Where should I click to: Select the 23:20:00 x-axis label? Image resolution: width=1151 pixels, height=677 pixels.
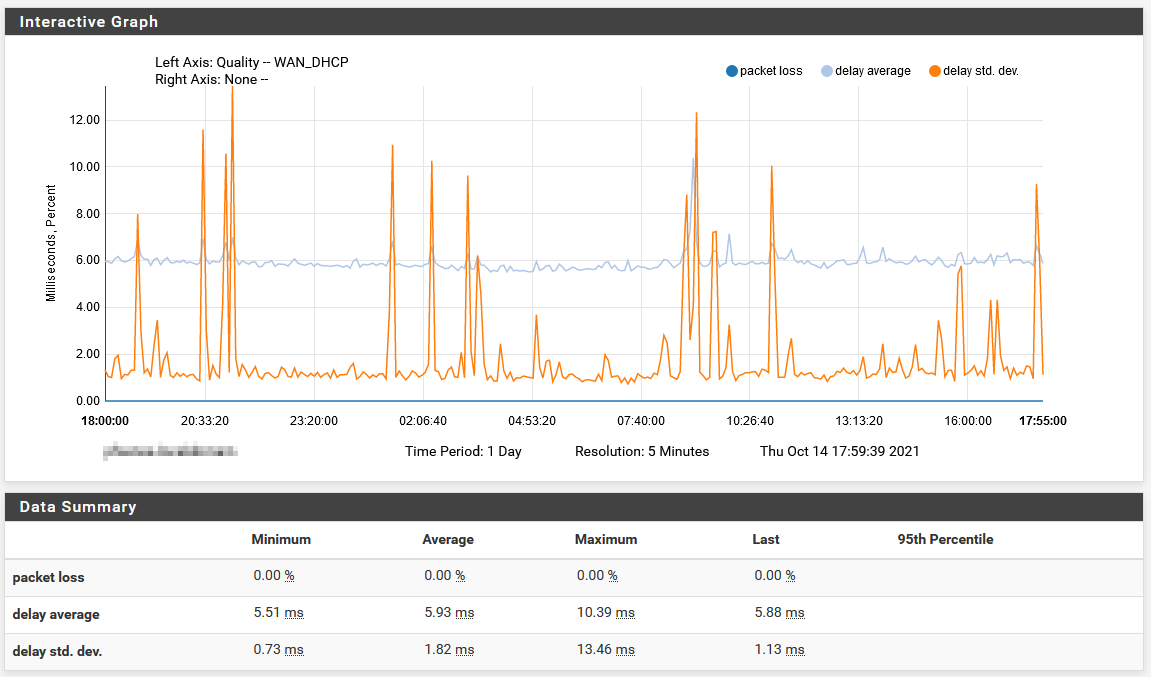coord(314,421)
